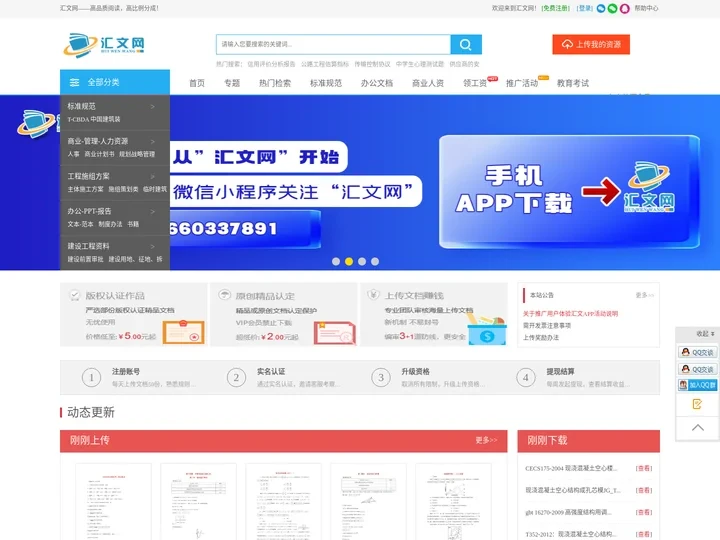Expand the 工程施组方案 category arrow
720x540 pixels.
point(152,176)
